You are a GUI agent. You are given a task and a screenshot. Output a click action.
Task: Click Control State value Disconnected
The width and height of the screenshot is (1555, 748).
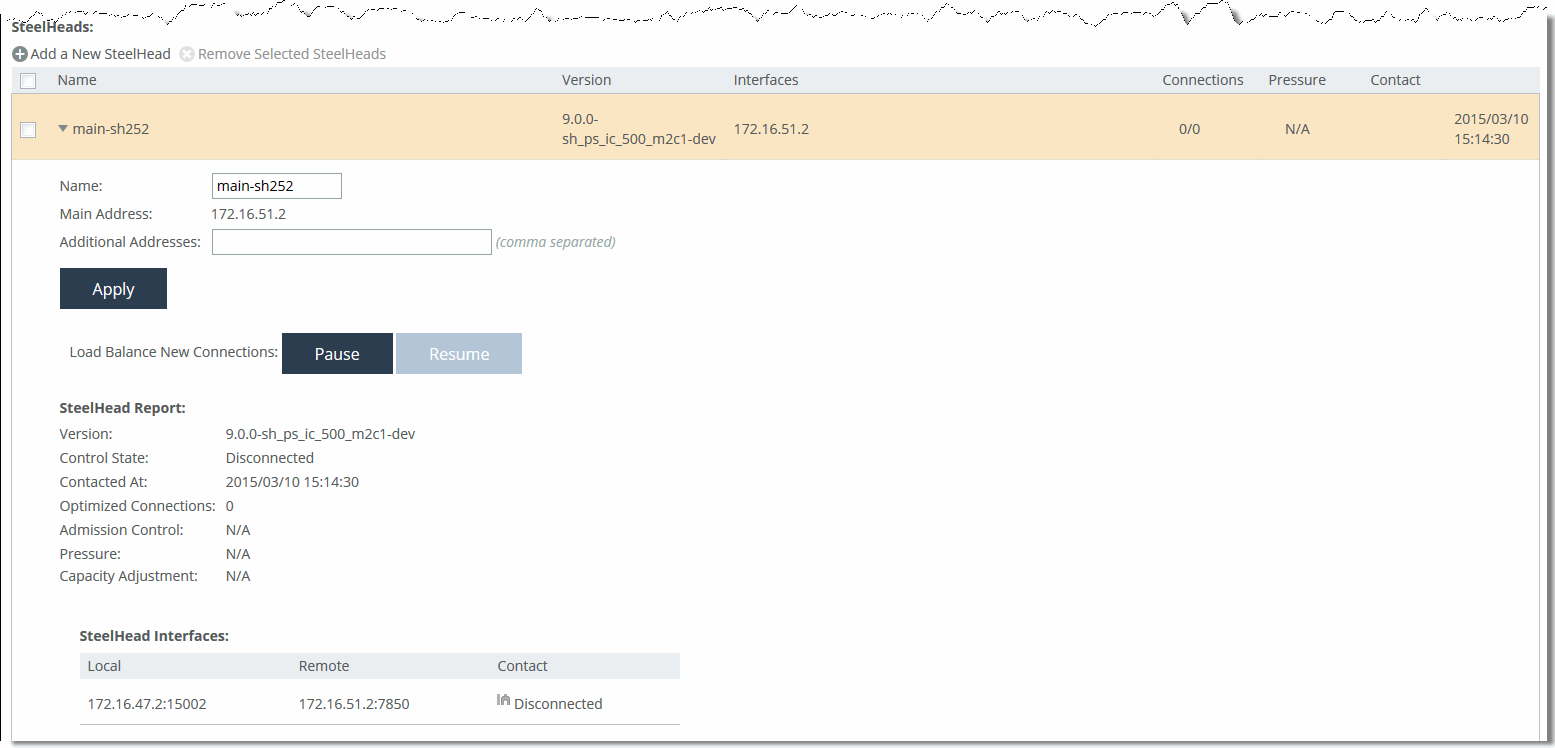coord(270,458)
